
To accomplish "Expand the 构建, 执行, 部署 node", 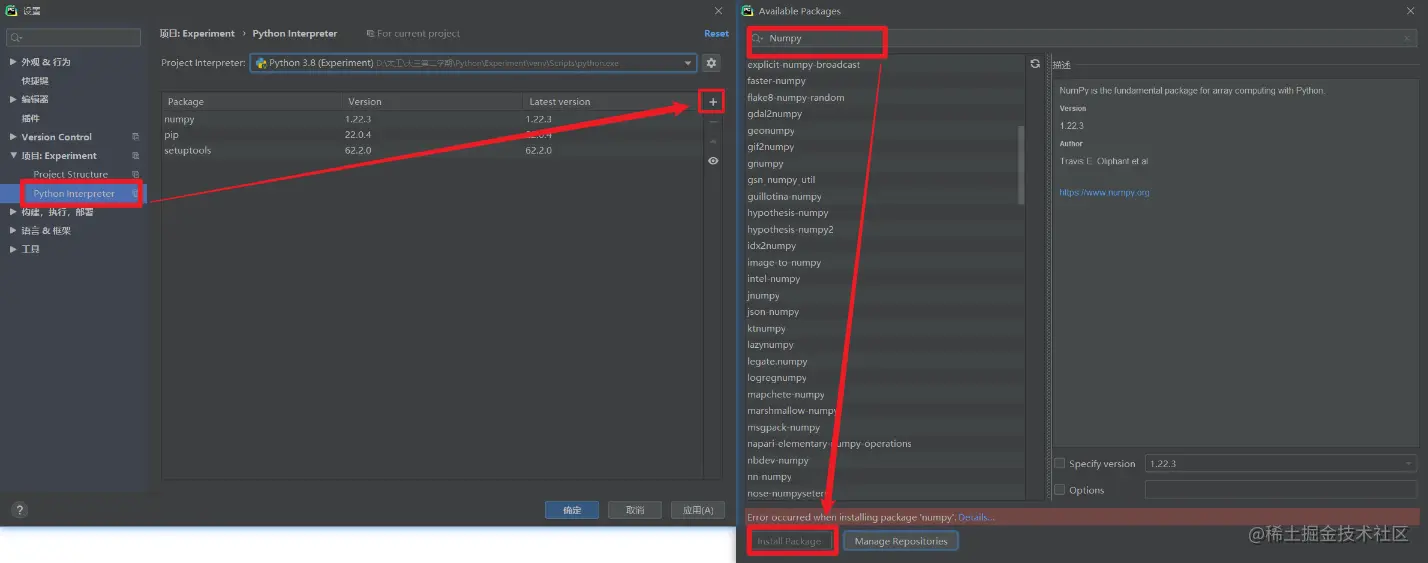I will 13,212.
